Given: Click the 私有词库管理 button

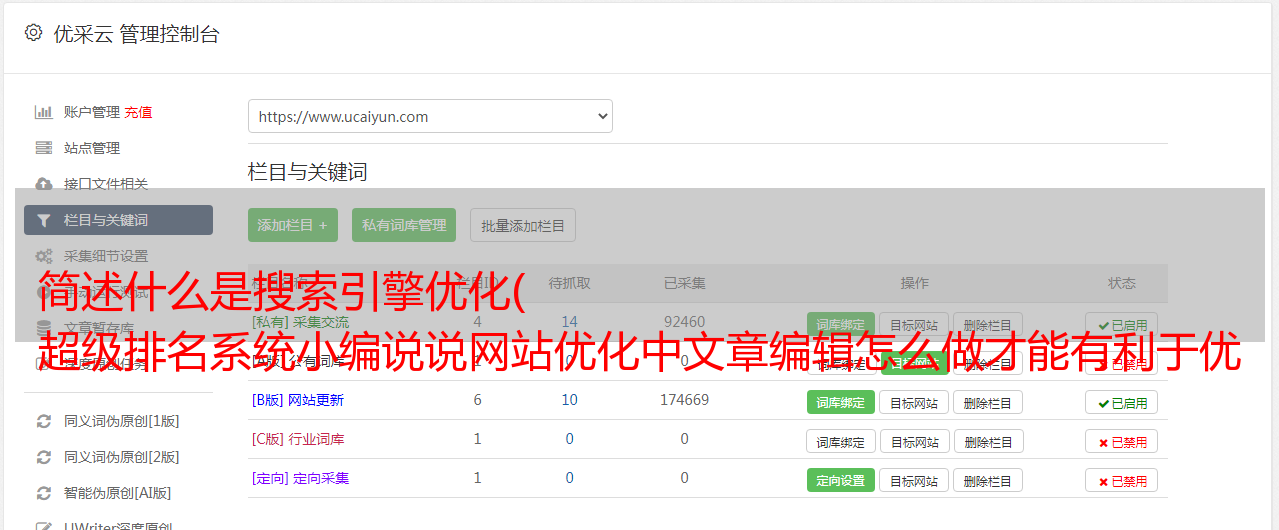Looking at the screenshot, I should coord(404,225).
